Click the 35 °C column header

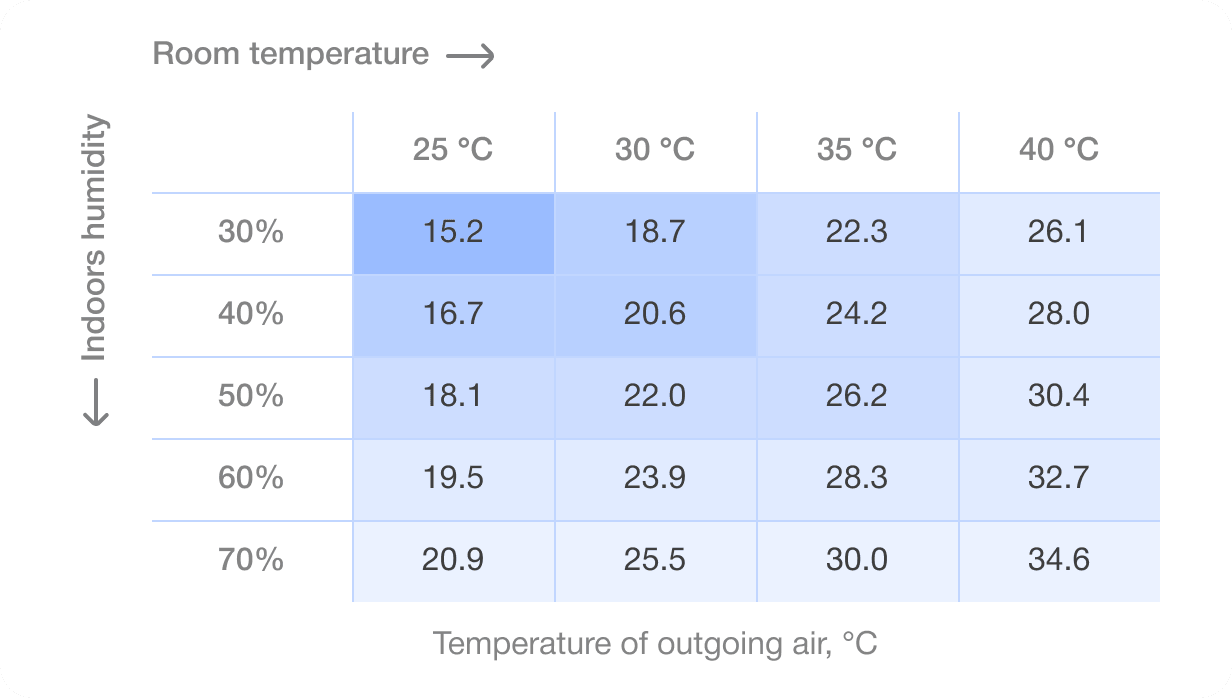[x=857, y=150]
